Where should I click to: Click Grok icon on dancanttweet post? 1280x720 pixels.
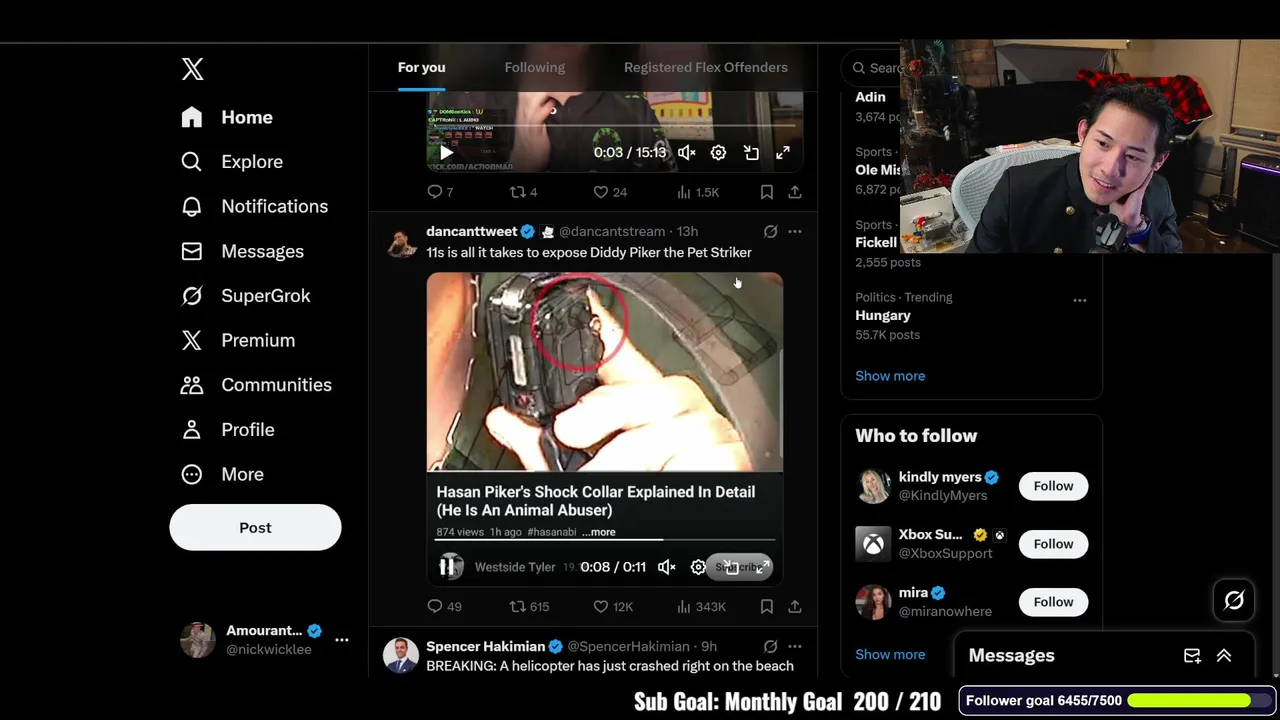pos(770,231)
